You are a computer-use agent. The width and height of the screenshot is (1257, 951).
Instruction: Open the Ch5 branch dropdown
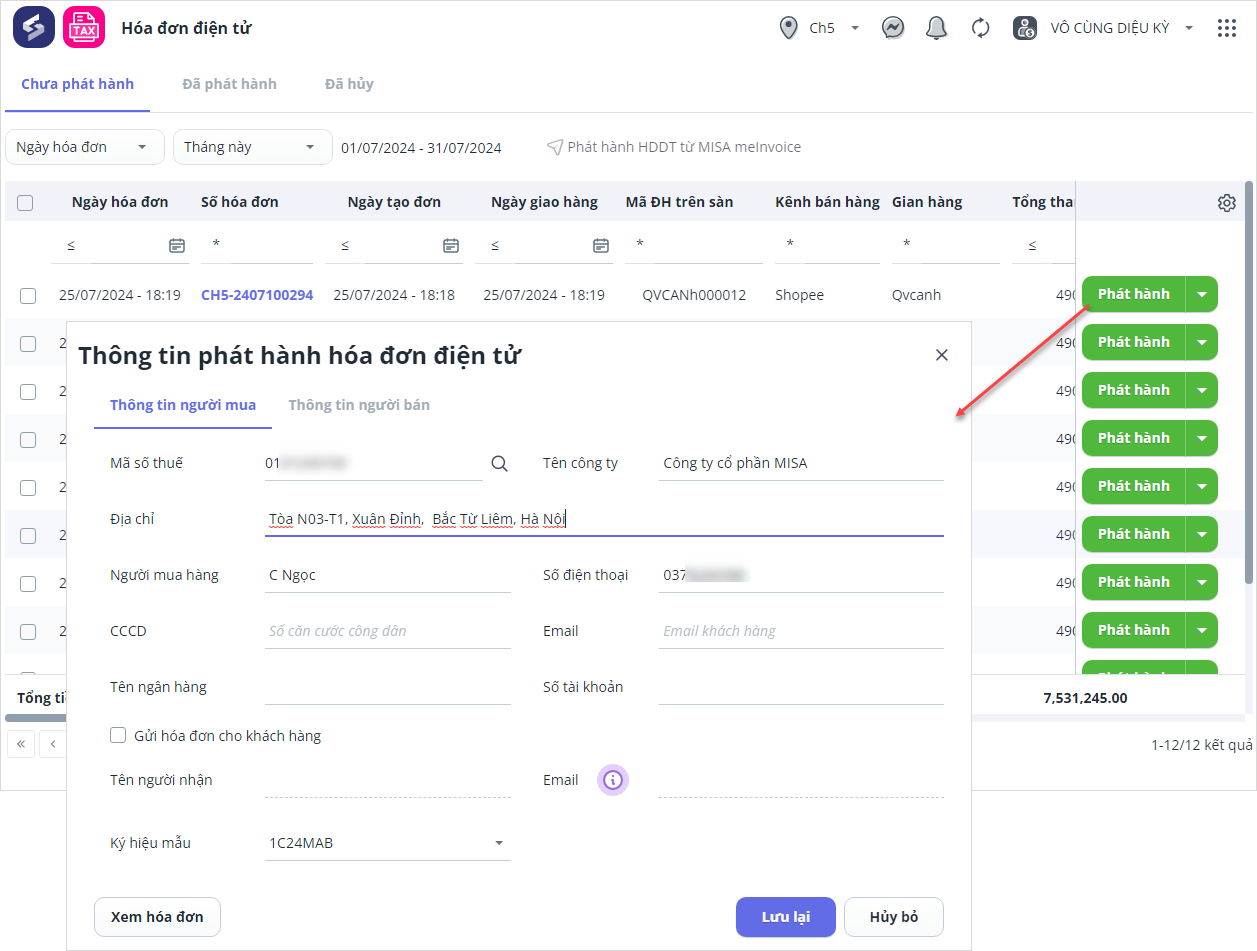[x=855, y=28]
